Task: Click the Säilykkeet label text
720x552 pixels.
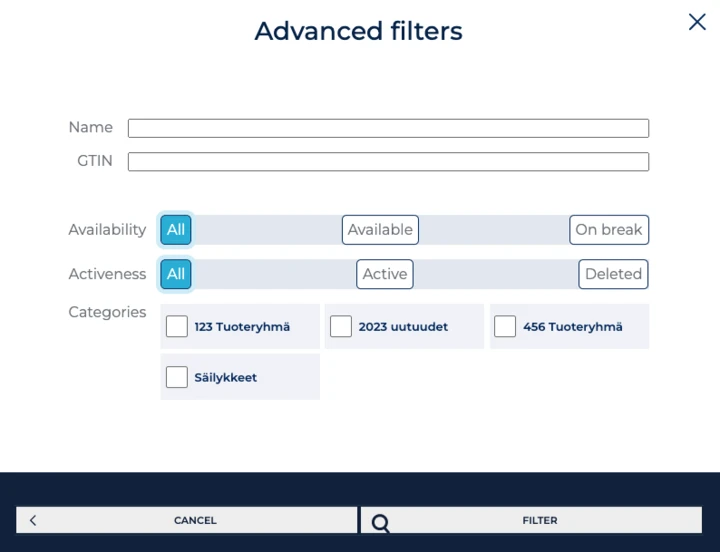Action: (x=225, y=378)
